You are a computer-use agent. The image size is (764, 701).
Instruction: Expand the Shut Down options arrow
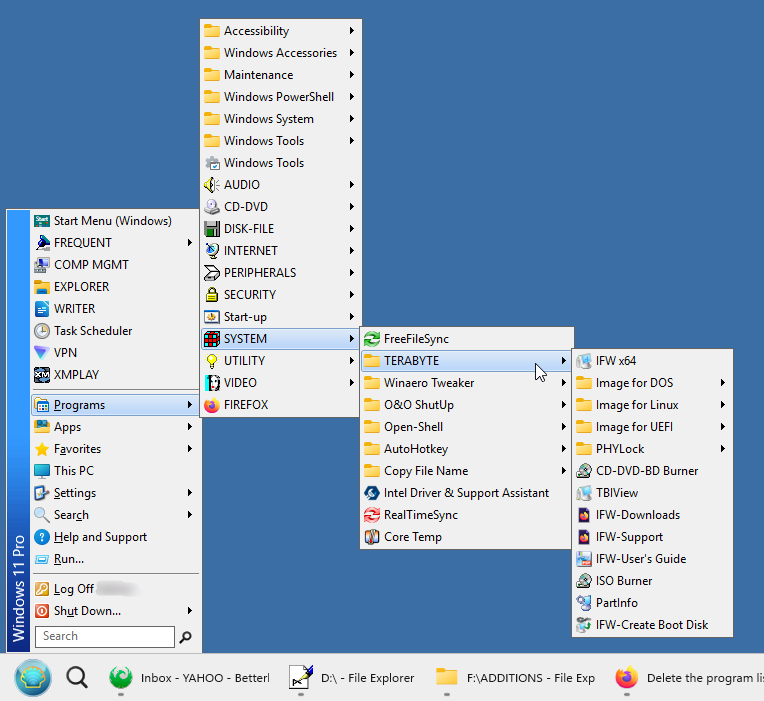tap(190, 611)
